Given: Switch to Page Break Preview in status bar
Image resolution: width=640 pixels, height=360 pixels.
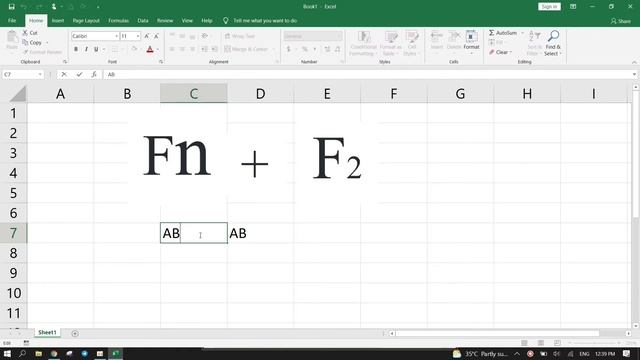Looking at the screenshot, I should click(x=557, y=343).
